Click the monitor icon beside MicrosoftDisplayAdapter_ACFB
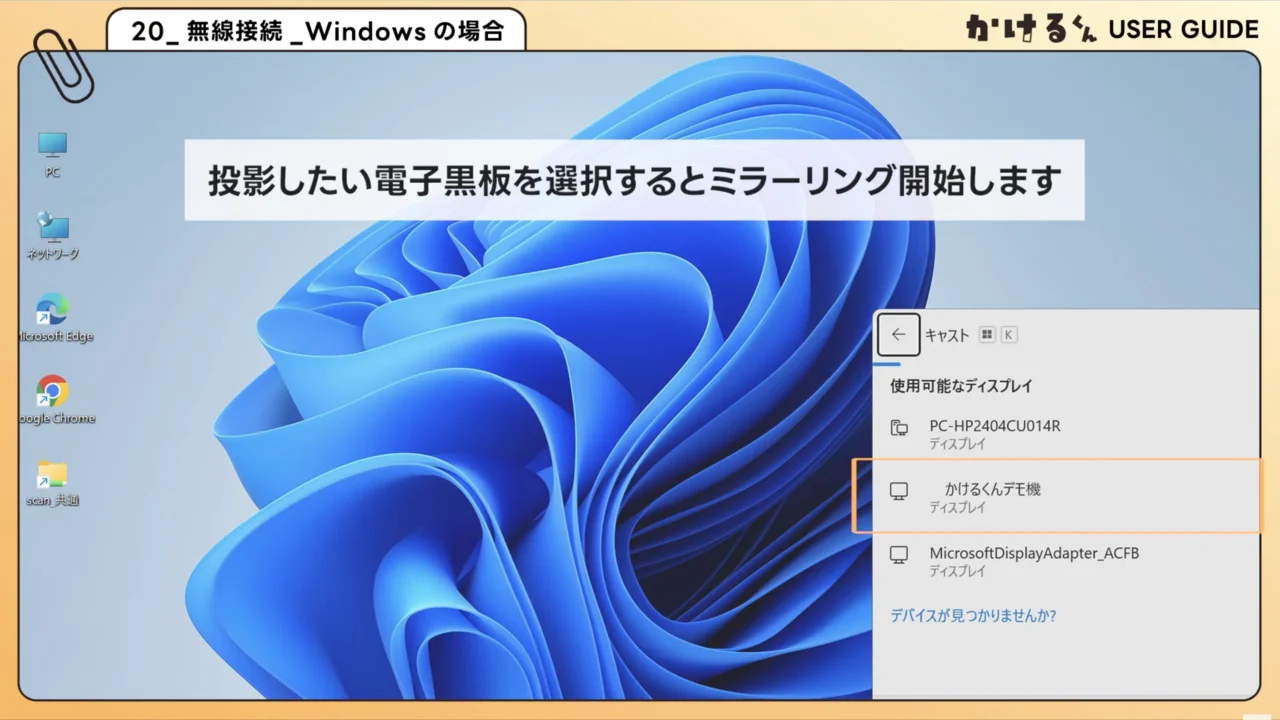 tap(899, 554)
